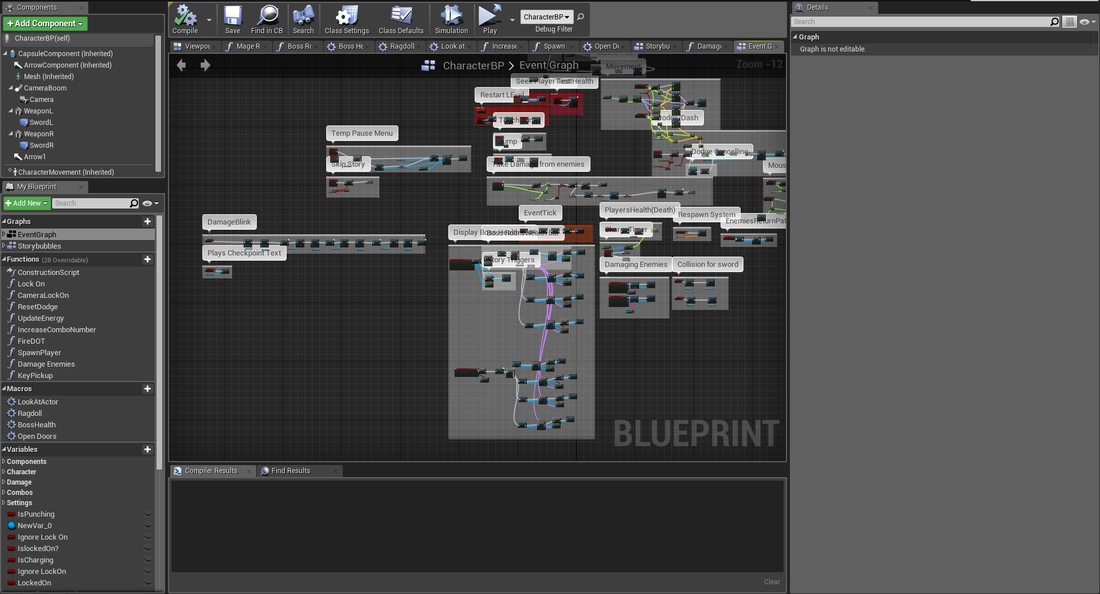Click the binoculars Search toolbar icon
The width and height of the screenshot is (1100, 594).
click(x=303, y=15)
